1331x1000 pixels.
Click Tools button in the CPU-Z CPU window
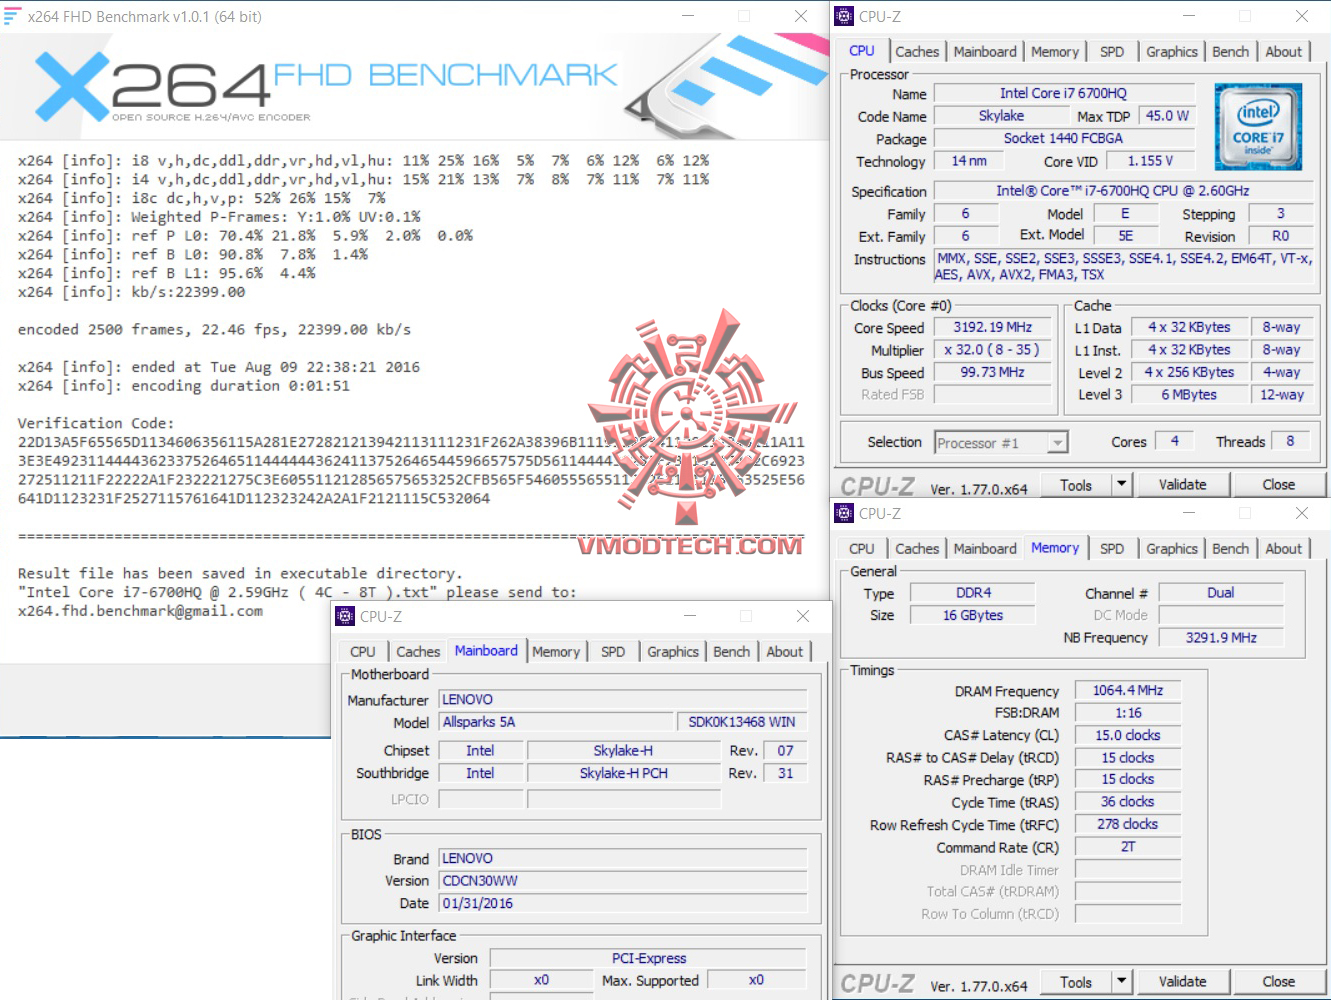pos(1076,485)
